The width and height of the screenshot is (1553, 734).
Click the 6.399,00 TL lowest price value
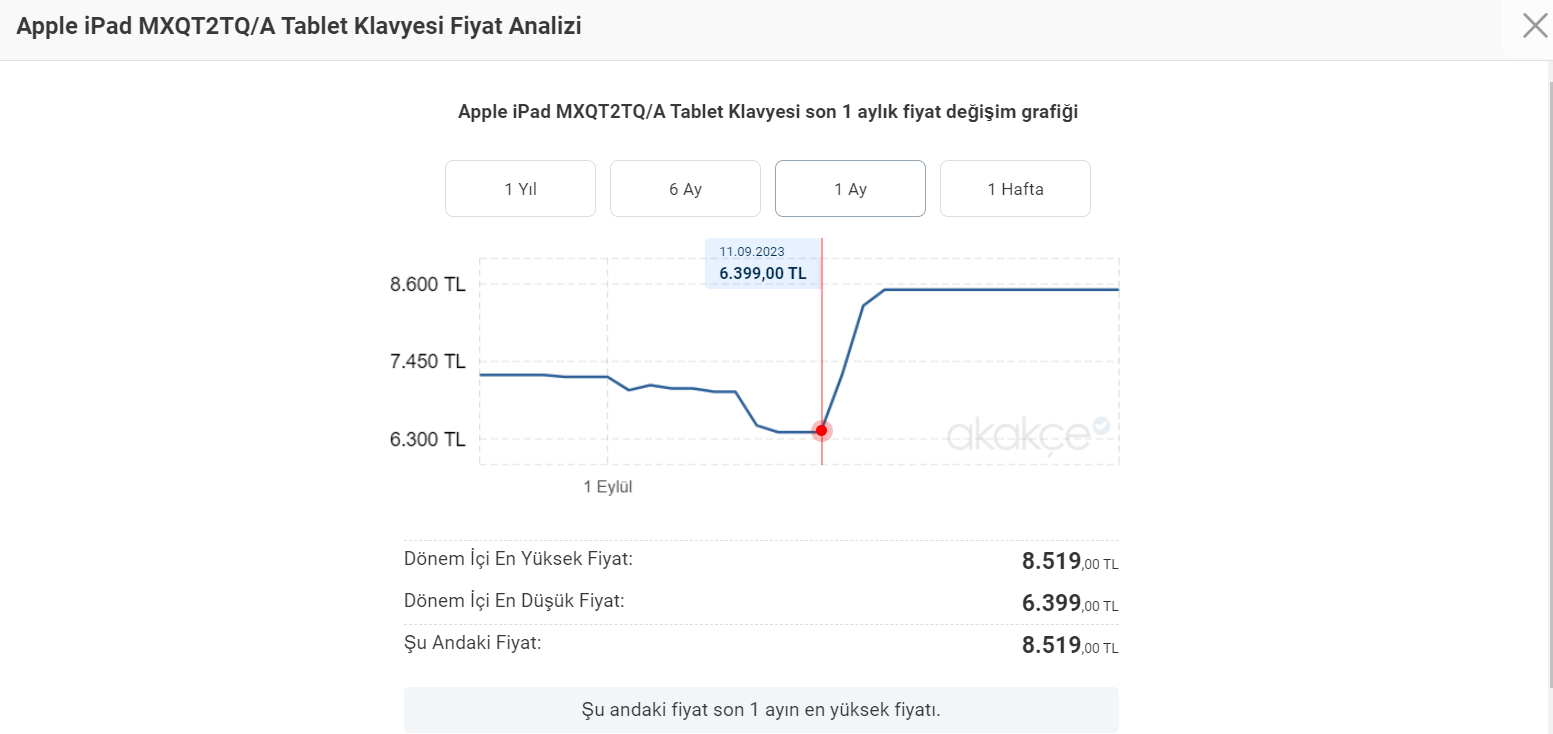click(x=1069, y=603)
